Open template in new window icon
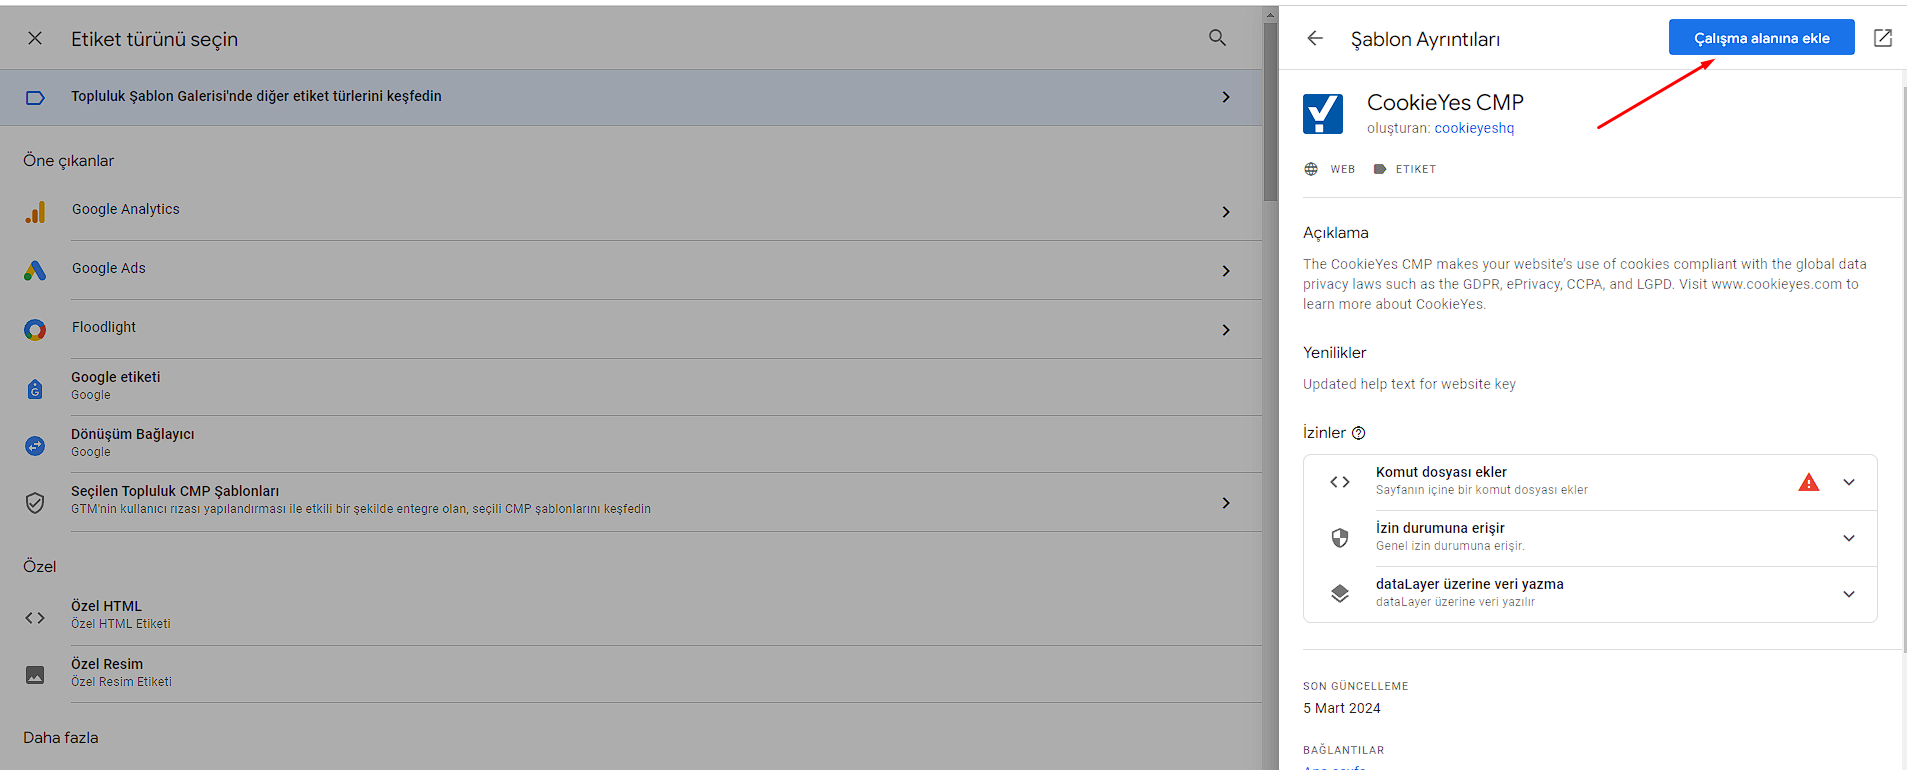Image resolution: width=1907 pixels, height=770 pixels. pos(1882,38)
